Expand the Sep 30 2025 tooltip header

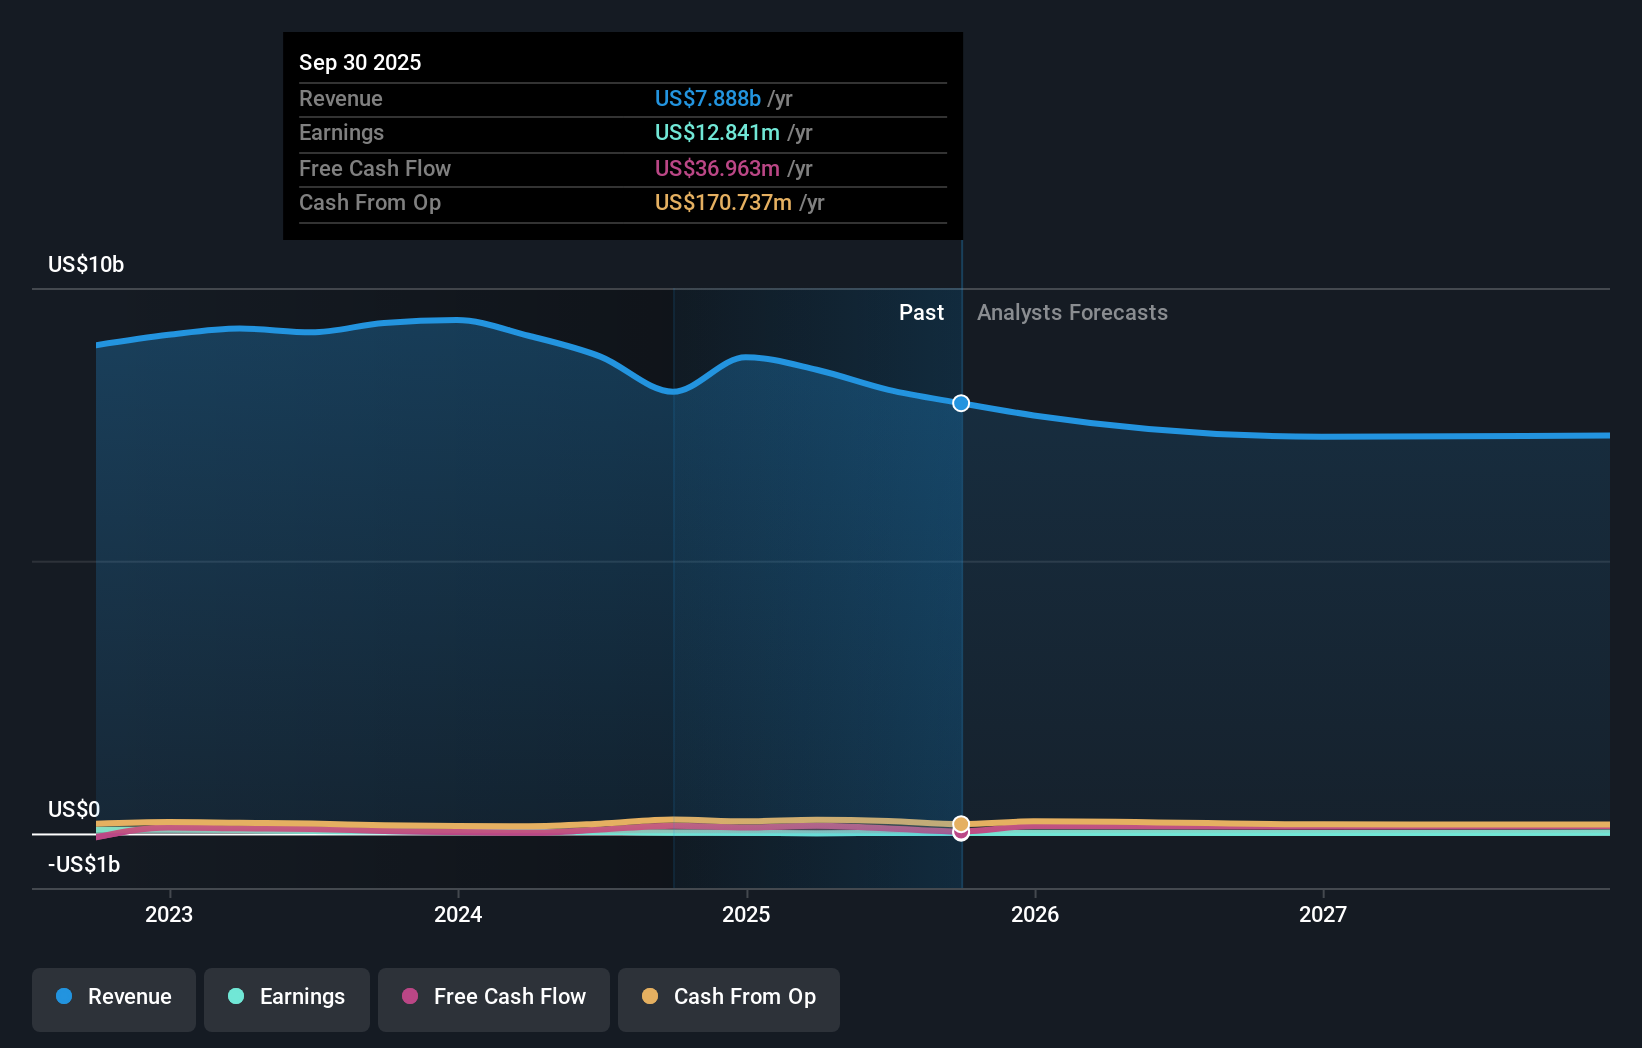click(x=360, y=61)
